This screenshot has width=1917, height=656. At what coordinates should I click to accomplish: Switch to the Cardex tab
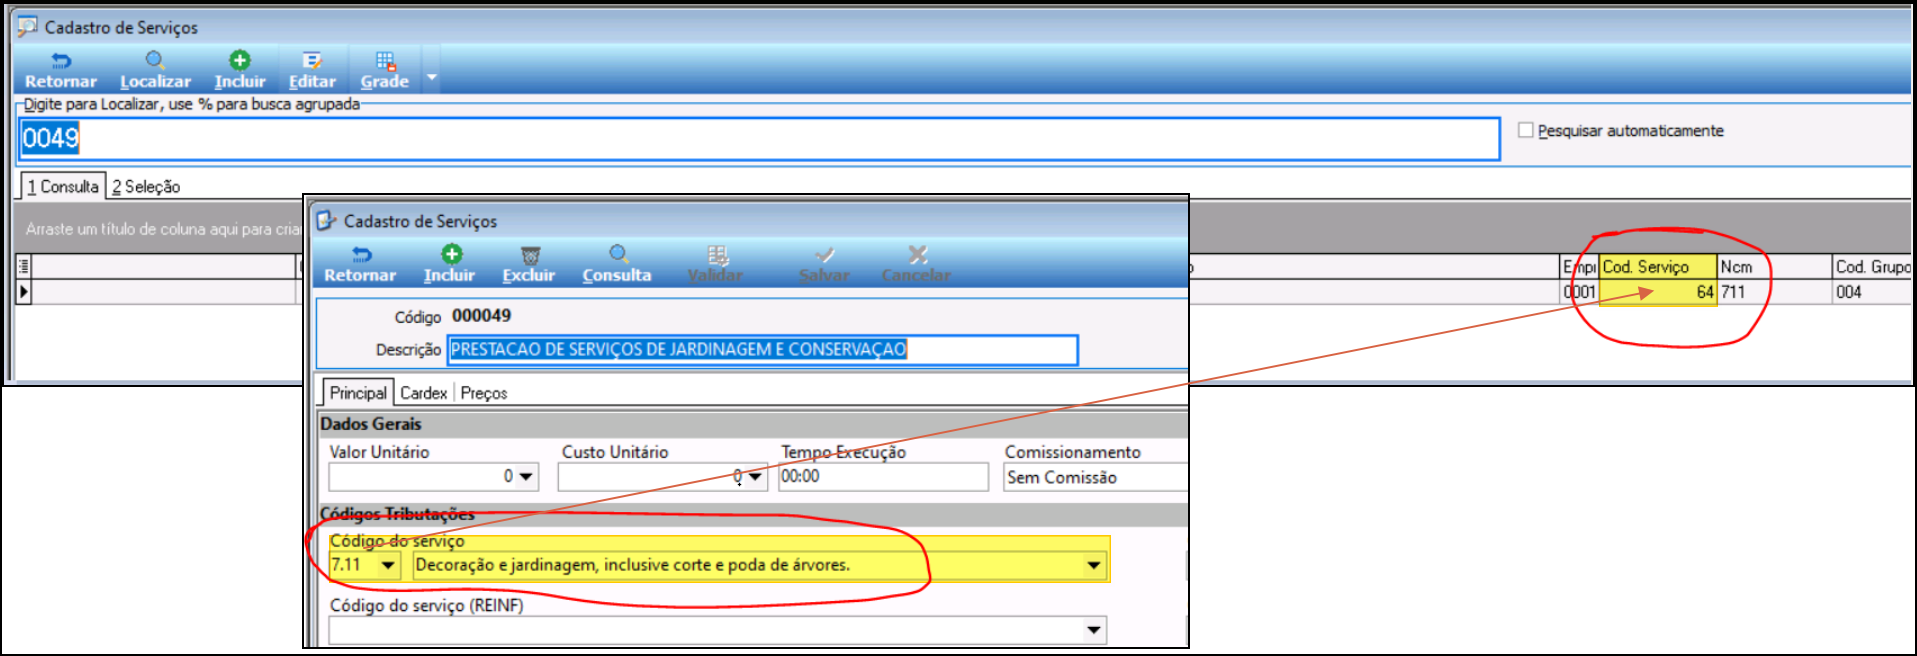click(423, 393)
